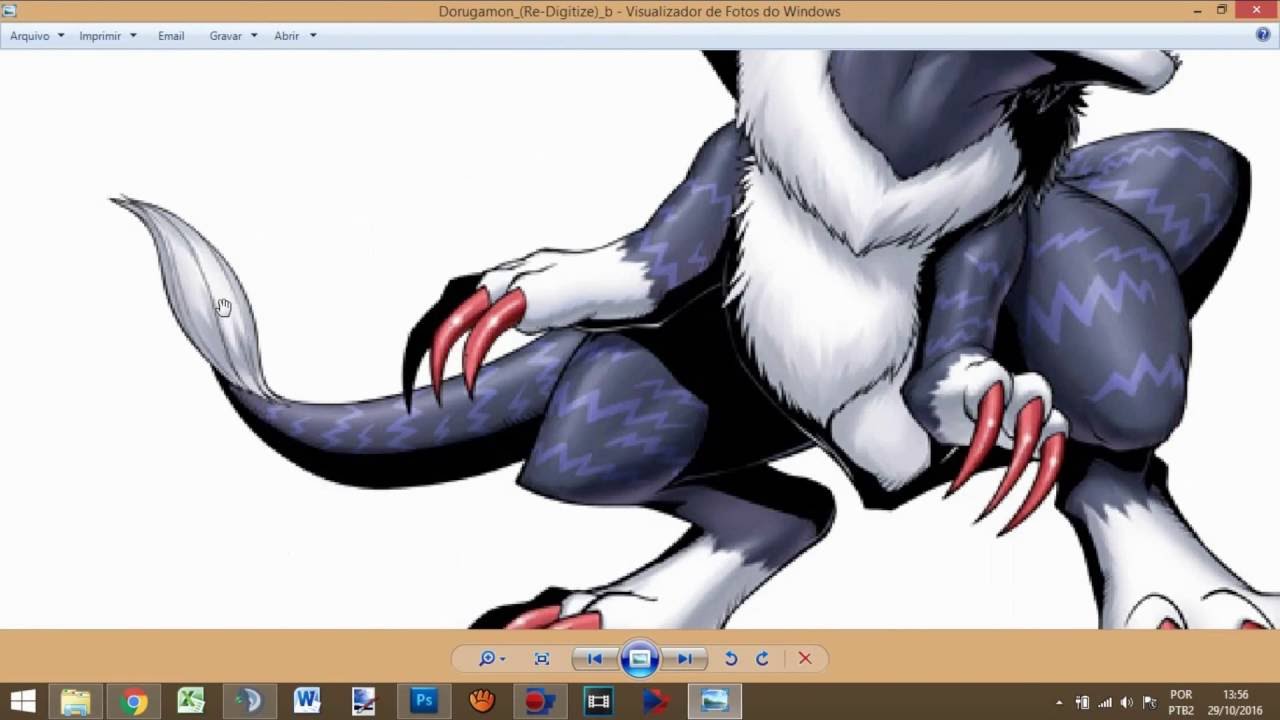The image size is (1280, 720).
Task: Open File Explorer from the taskbar
Action: 76,701
